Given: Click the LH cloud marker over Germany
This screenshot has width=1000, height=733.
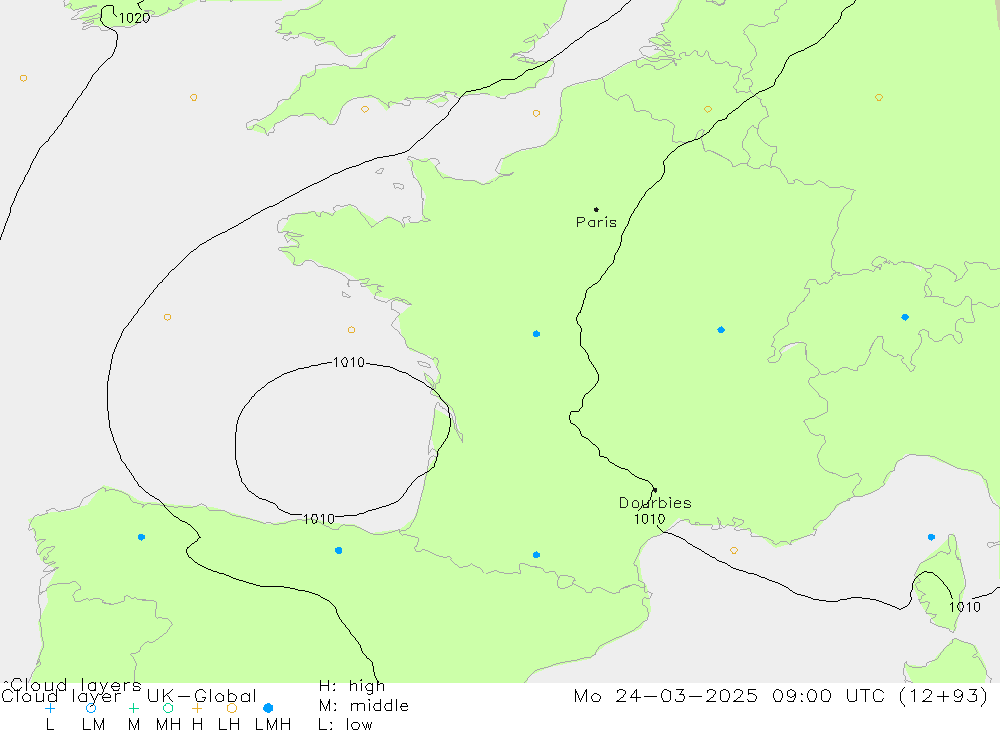Looking at the screenshot, I should (x=879, y=98).
